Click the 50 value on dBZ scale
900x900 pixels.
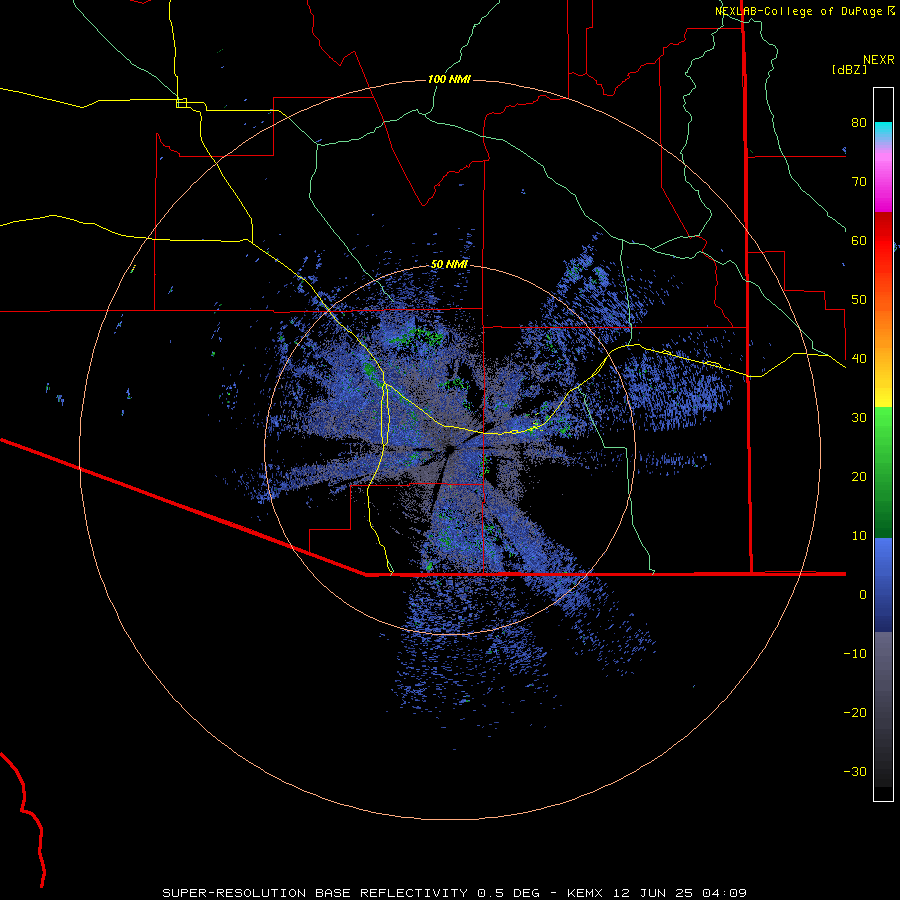pyautogui.click(x=859, y=300)
